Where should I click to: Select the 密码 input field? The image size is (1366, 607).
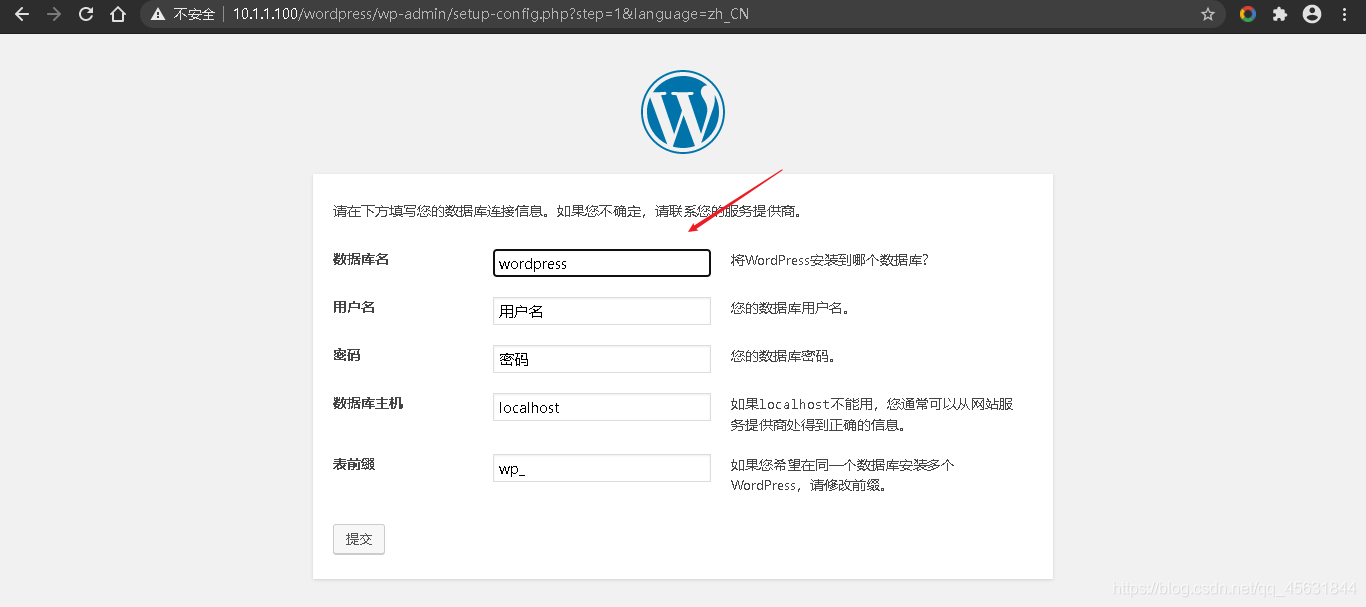coord(602,359)
